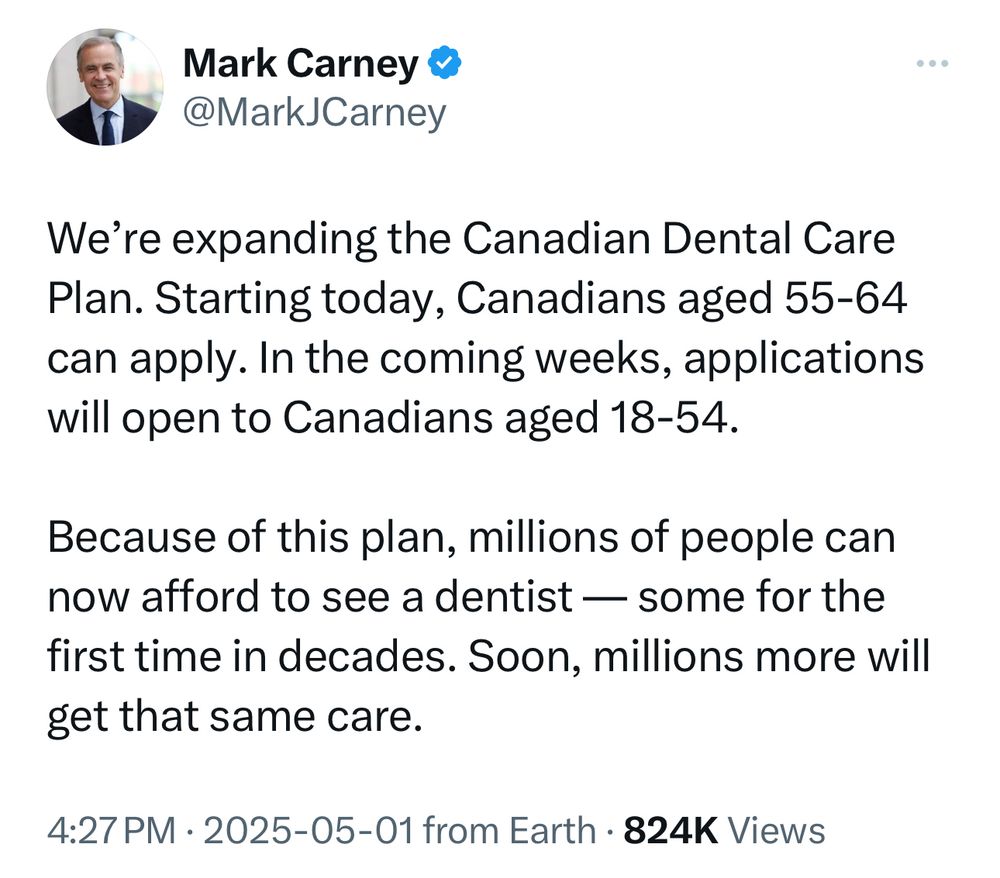Click the final line "get that same care."
The width and height of the screenshot is (1000, 878).
pyautogui.click(x=230, y=717)
